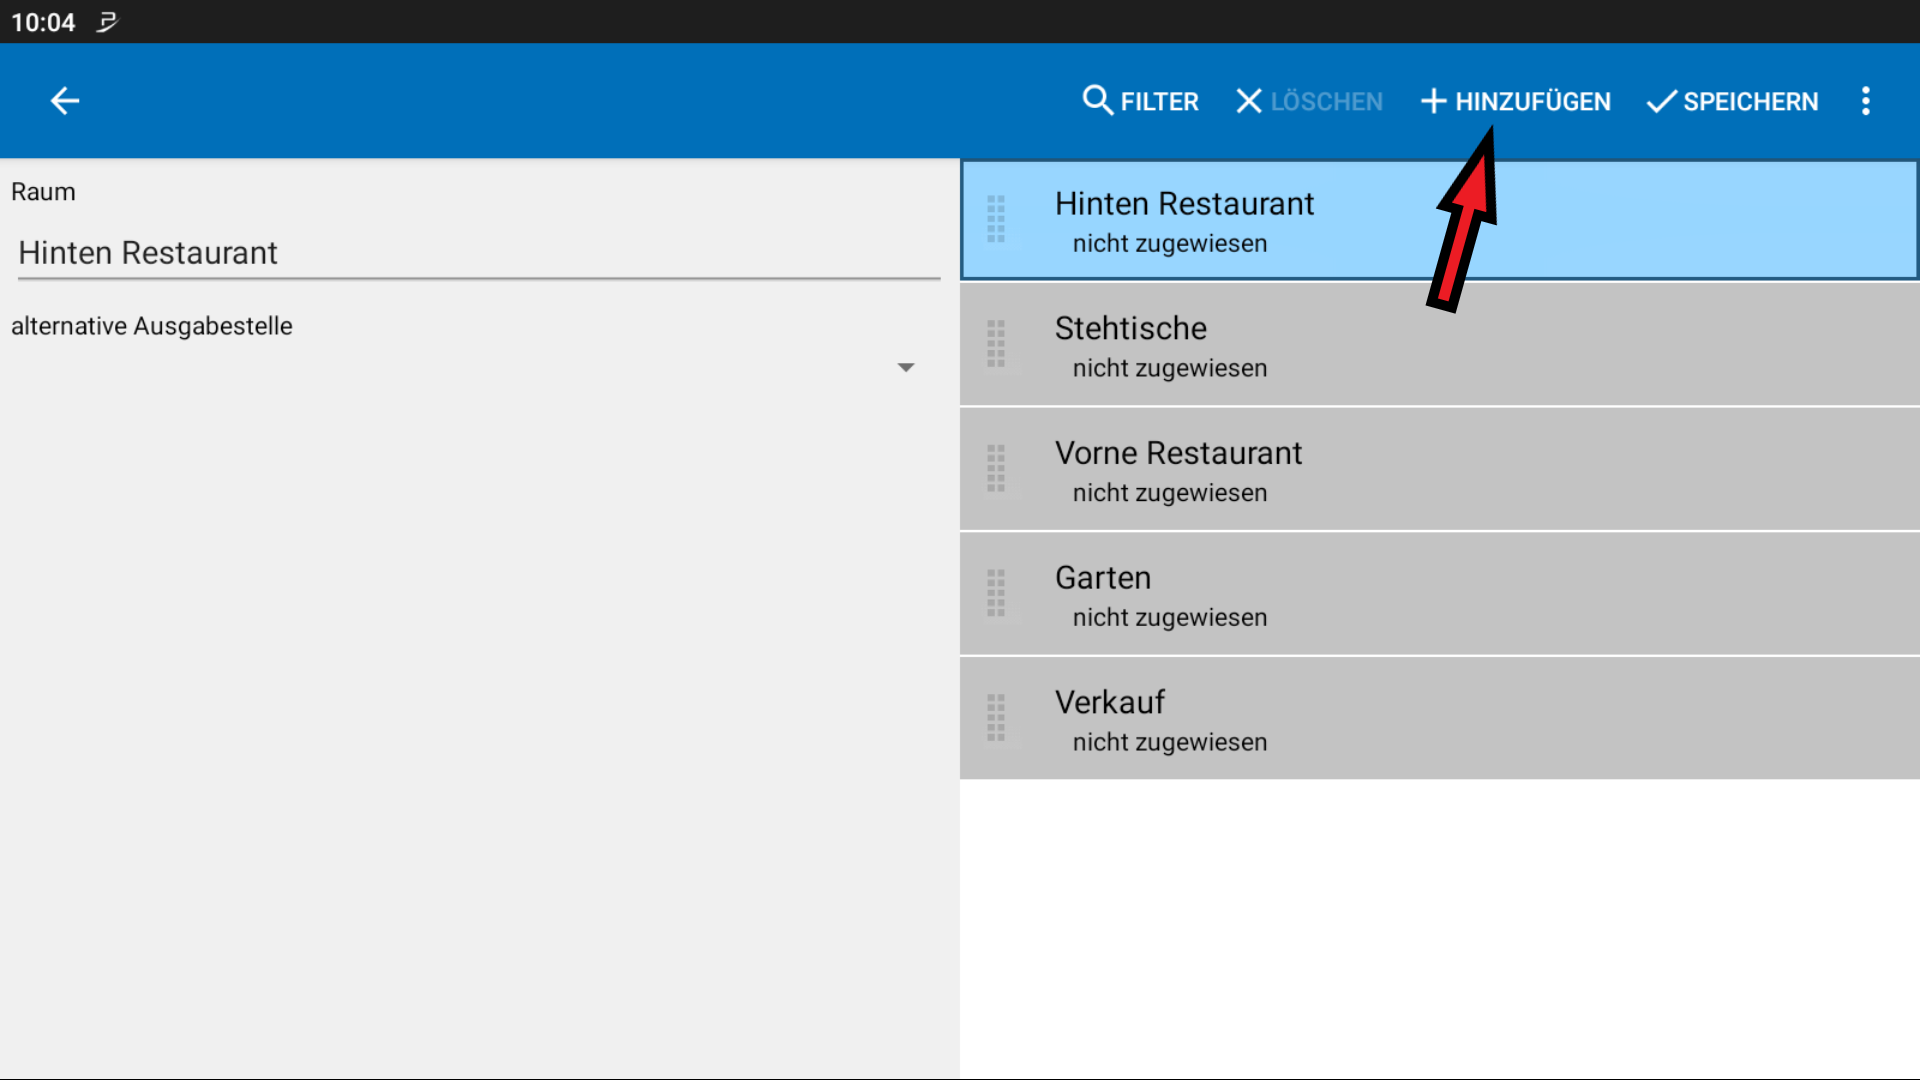Image resolution: width=1920 pixels, height=1080 pixels.
Task: Click the plus icon beside HINZUFÜGEN
Action: (x=1434, y=100)
